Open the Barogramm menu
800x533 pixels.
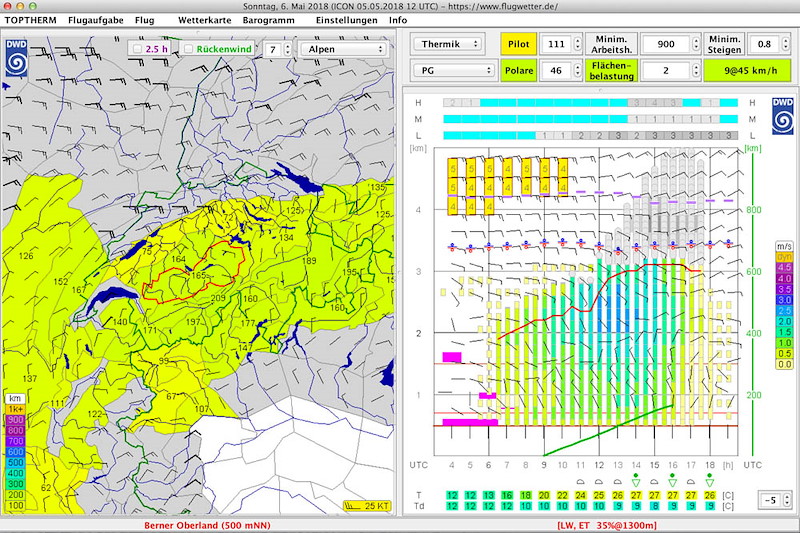[x=268, y=20]
